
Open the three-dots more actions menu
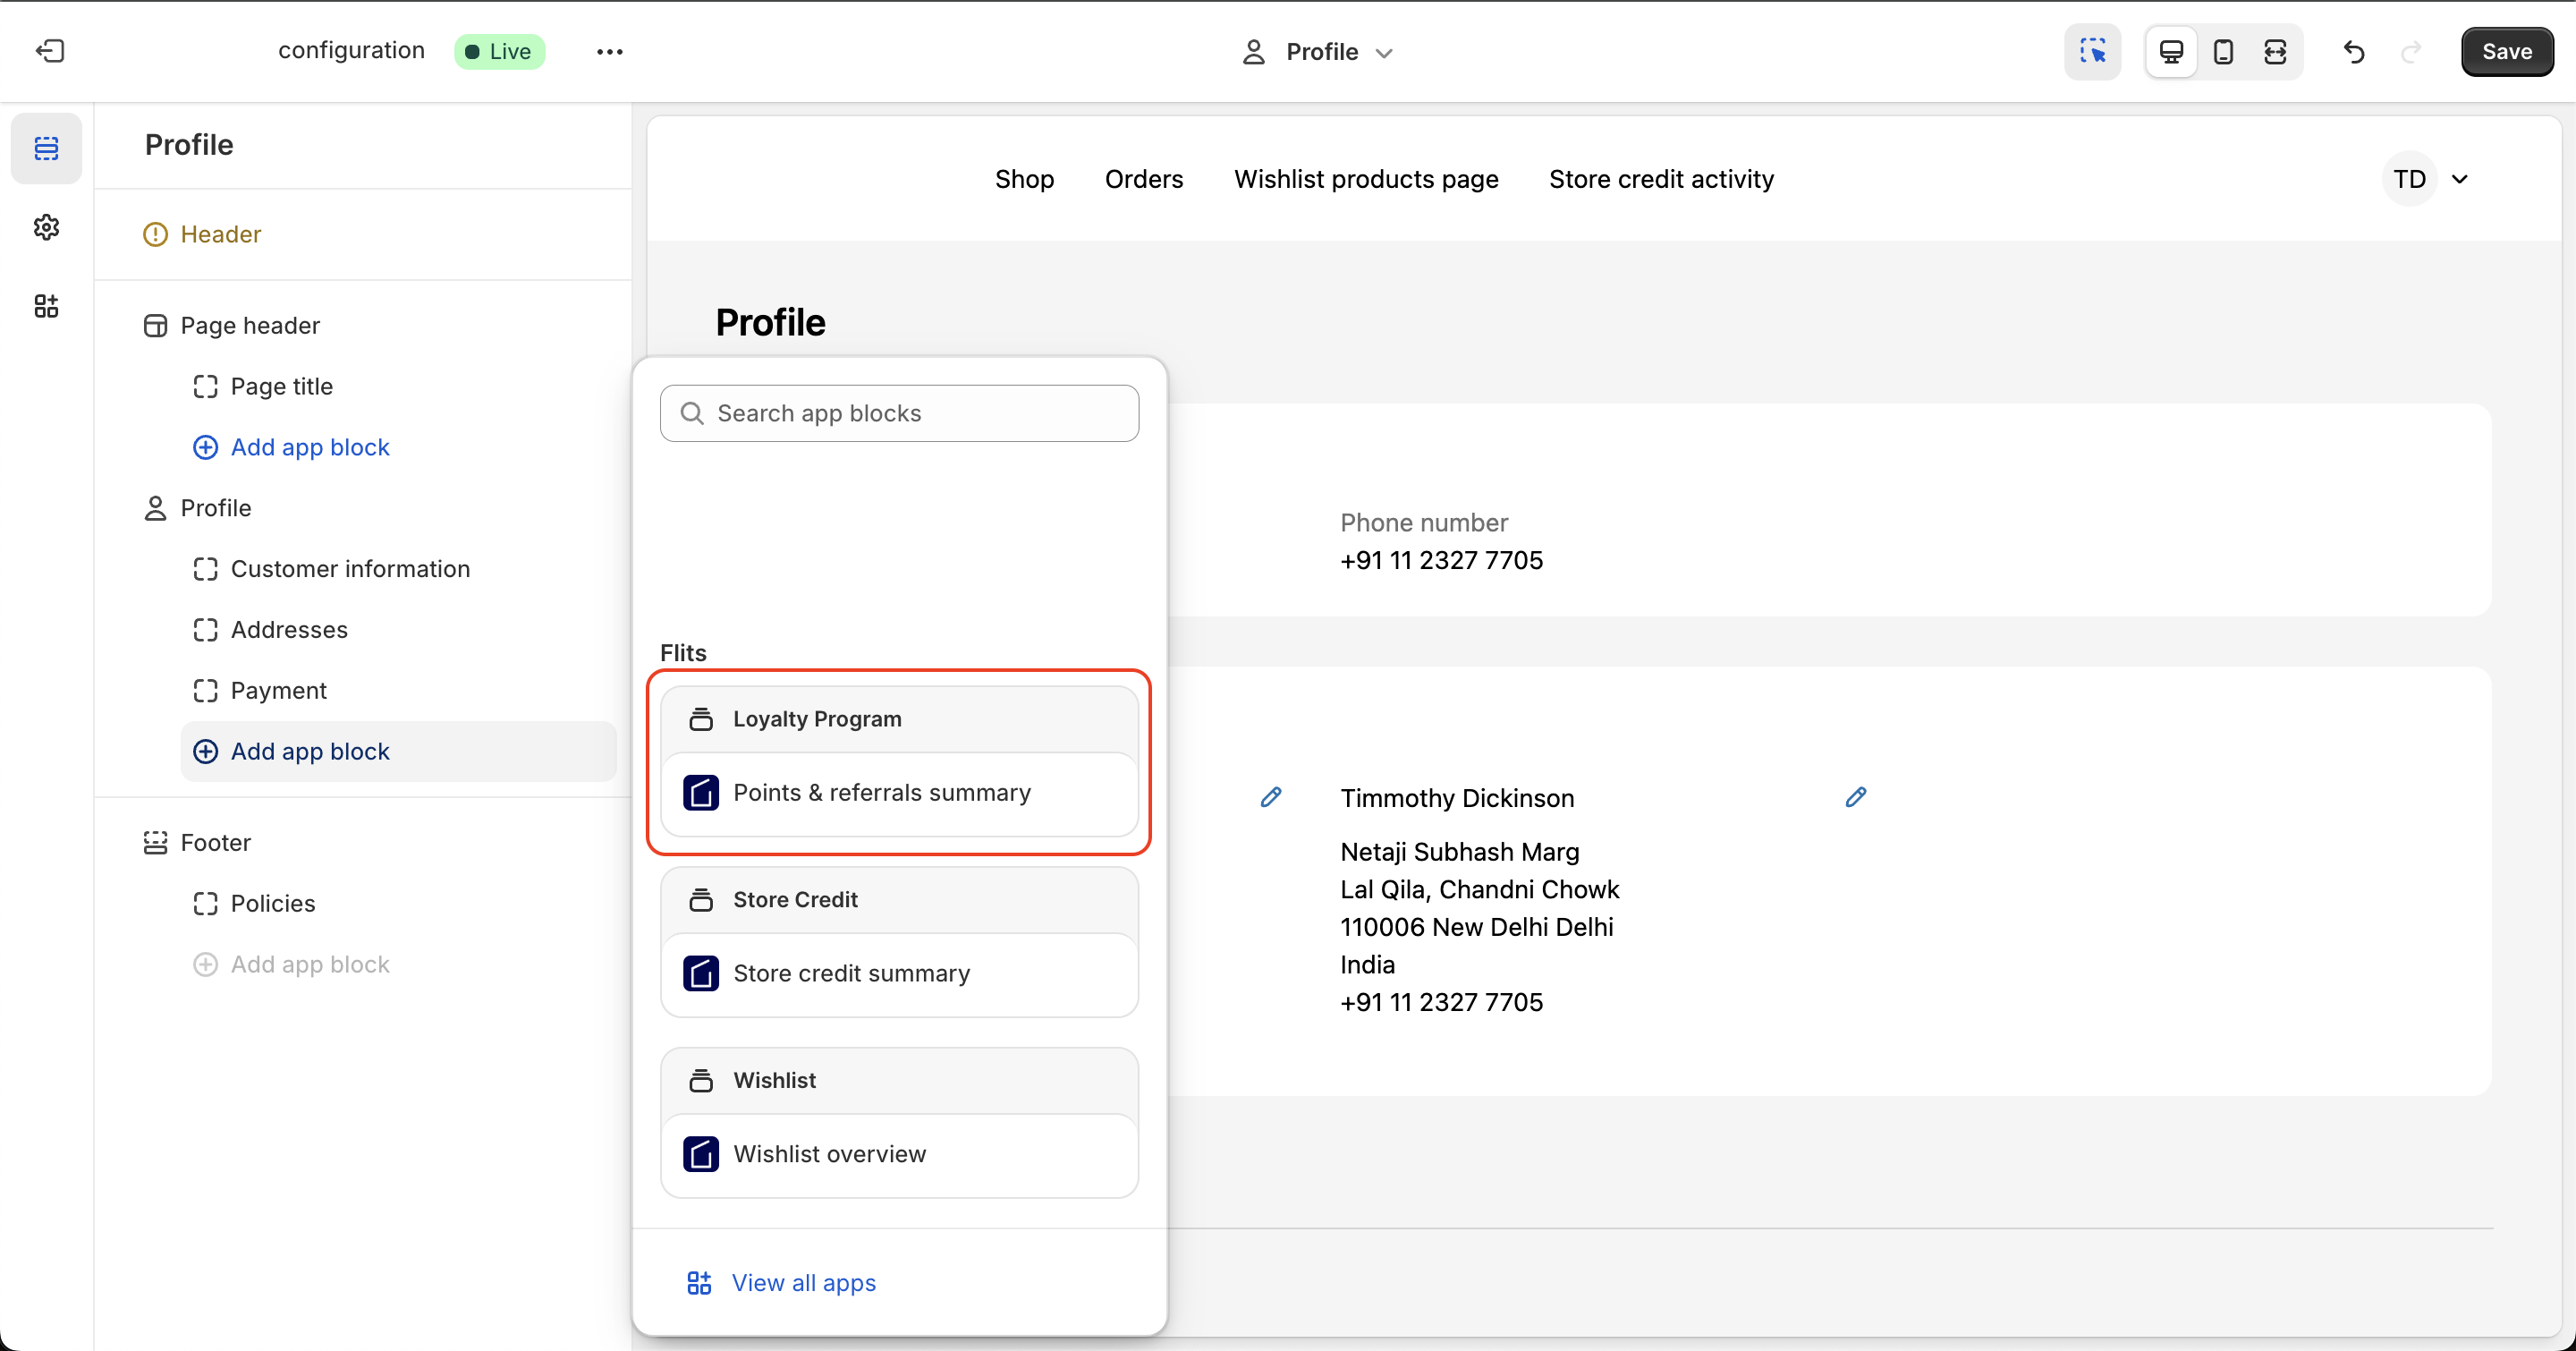pos(609,51)
